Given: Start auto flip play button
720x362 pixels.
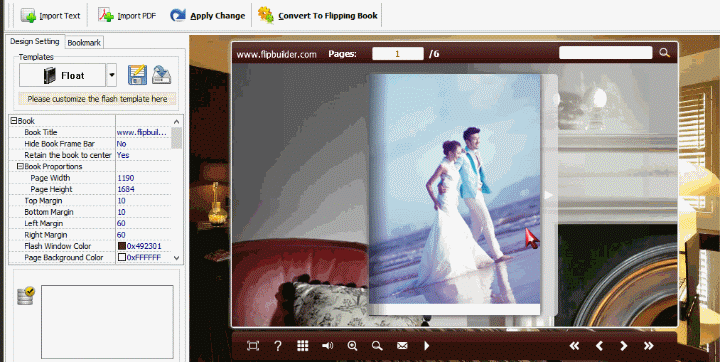Looking at the screenshot, I should coord(427,346).
